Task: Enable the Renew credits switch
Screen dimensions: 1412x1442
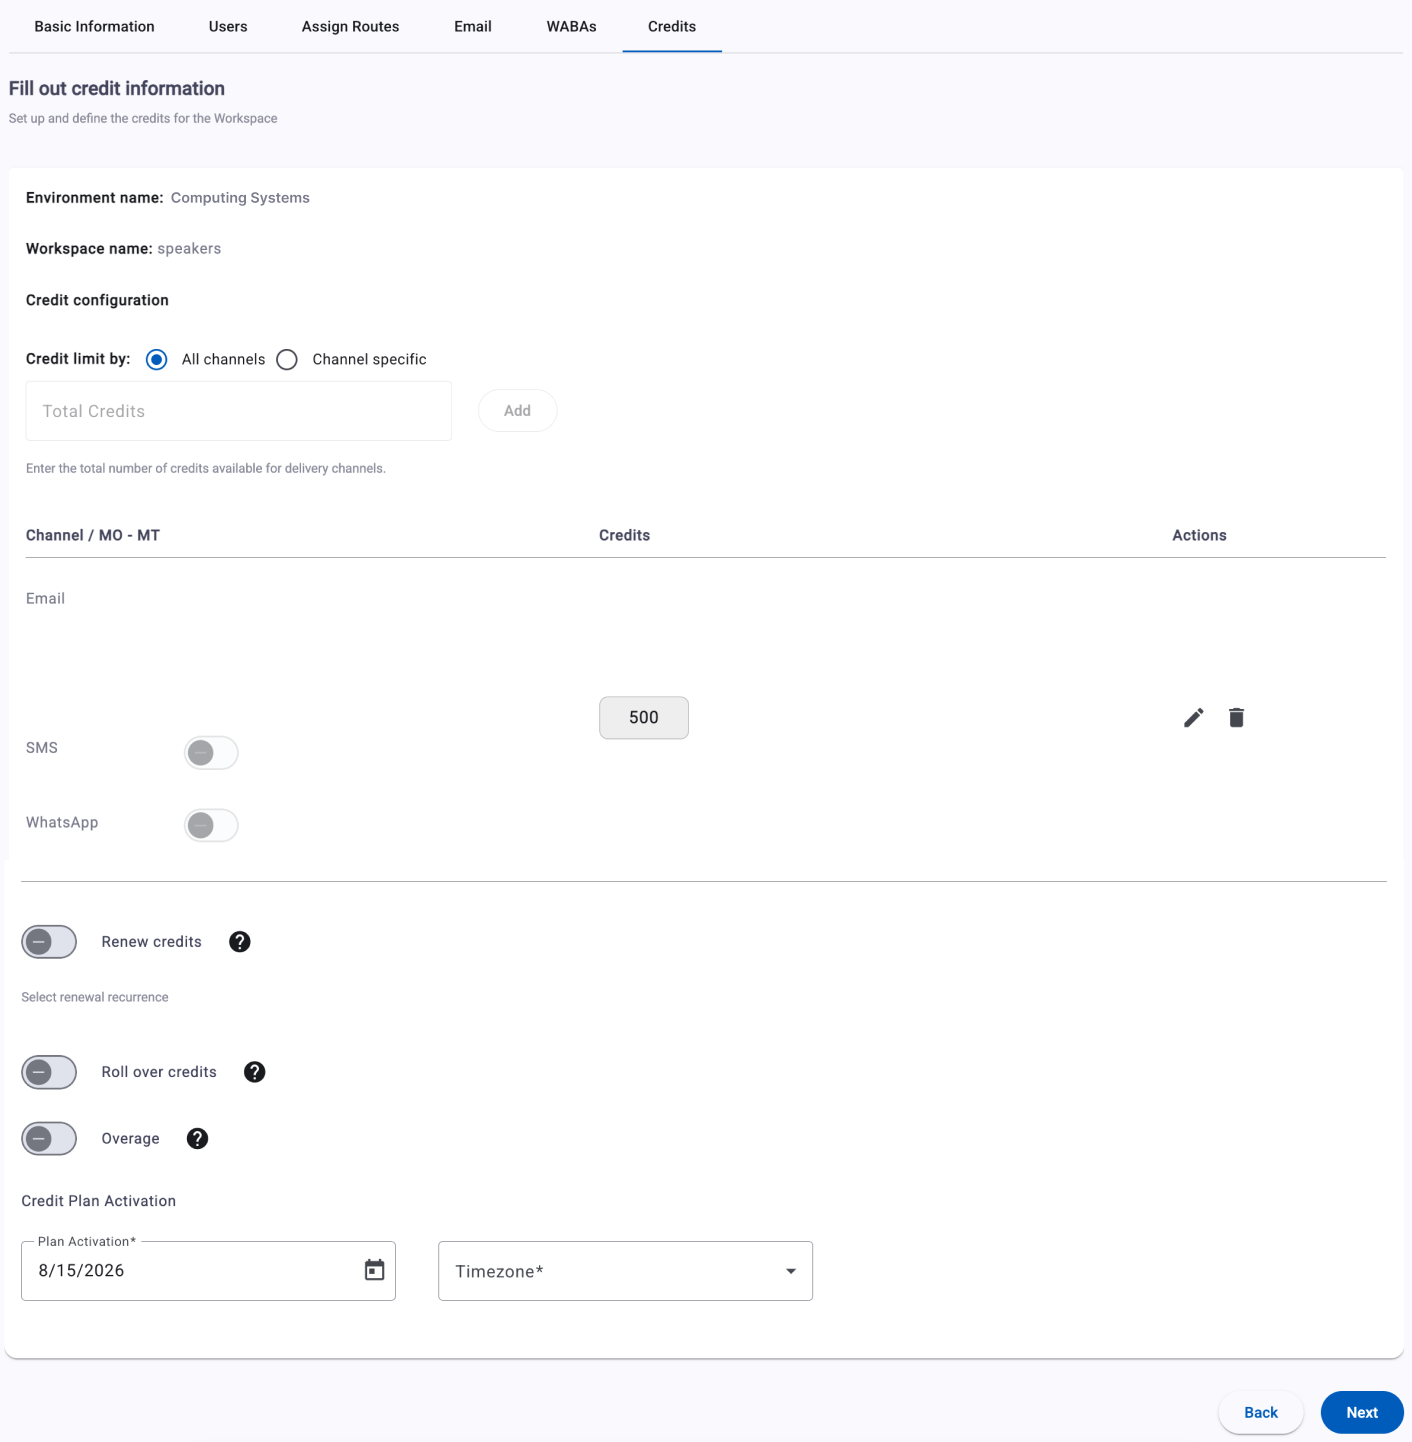Action: point(49,942)
